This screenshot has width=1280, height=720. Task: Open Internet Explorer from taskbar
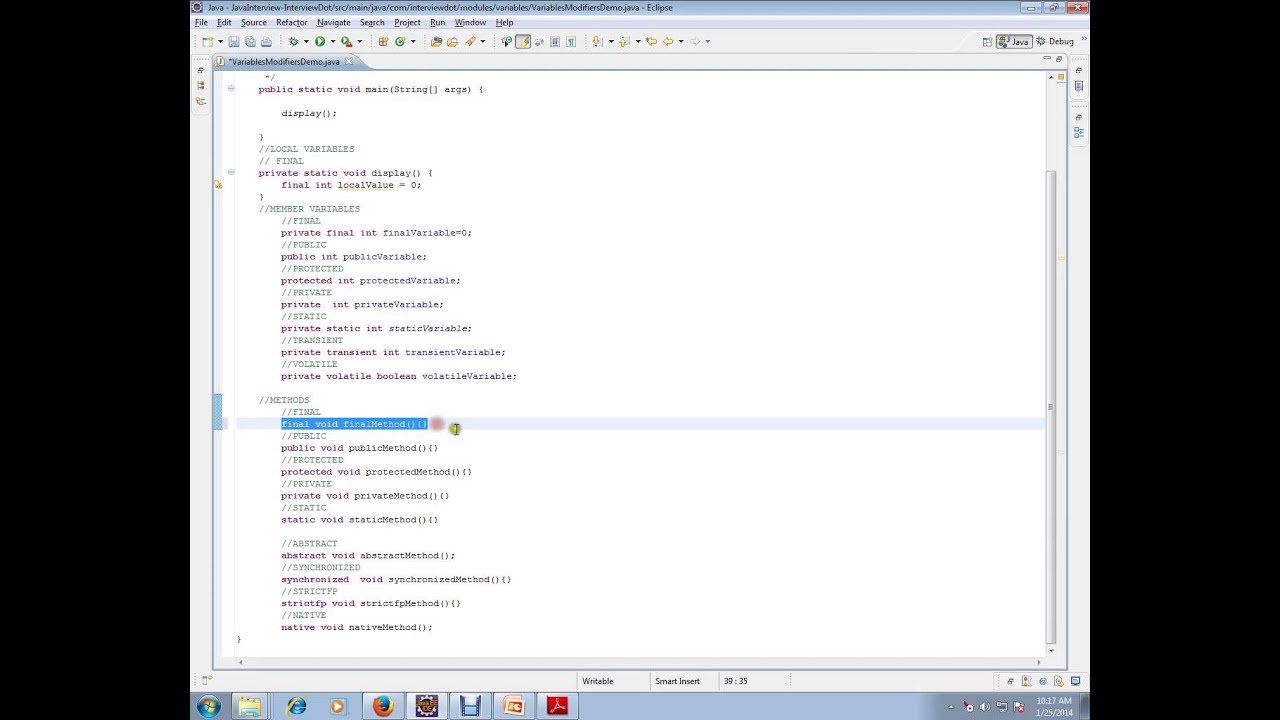click(297, 707)
